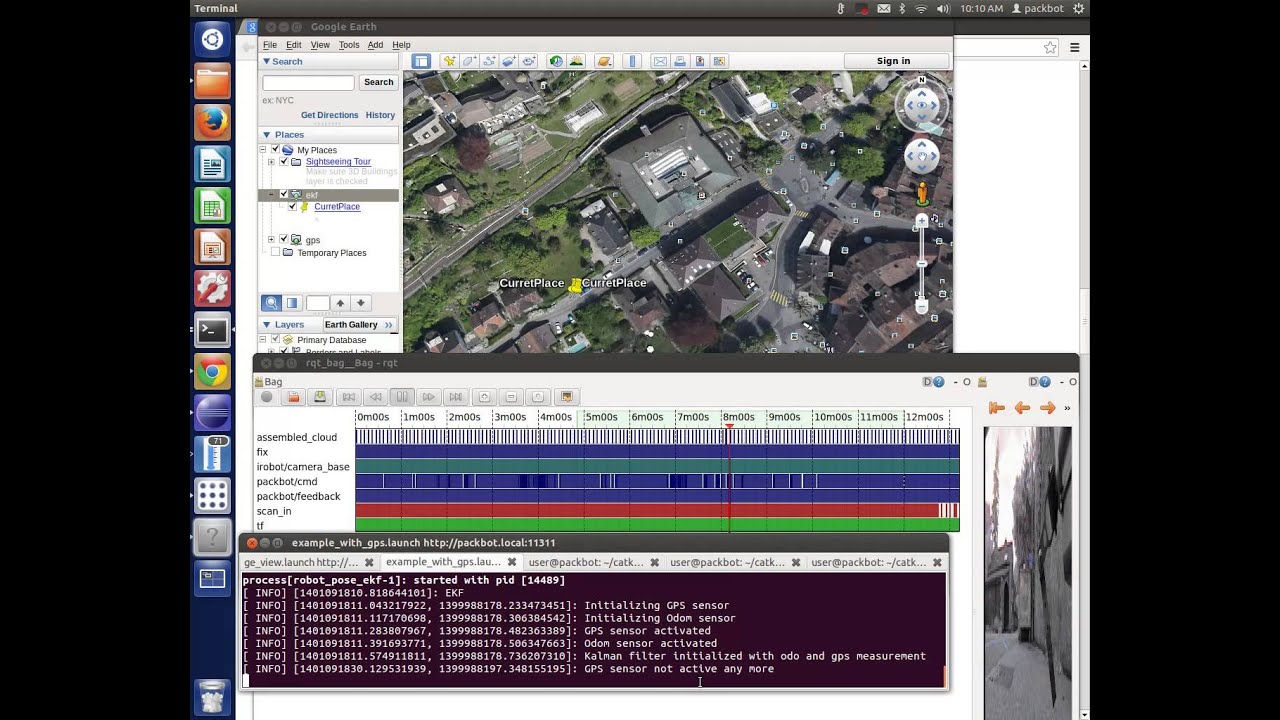This screenshot has height=720, width=1280.
Task: Open the File menu in Google Earth
Action: pos(270,45)
